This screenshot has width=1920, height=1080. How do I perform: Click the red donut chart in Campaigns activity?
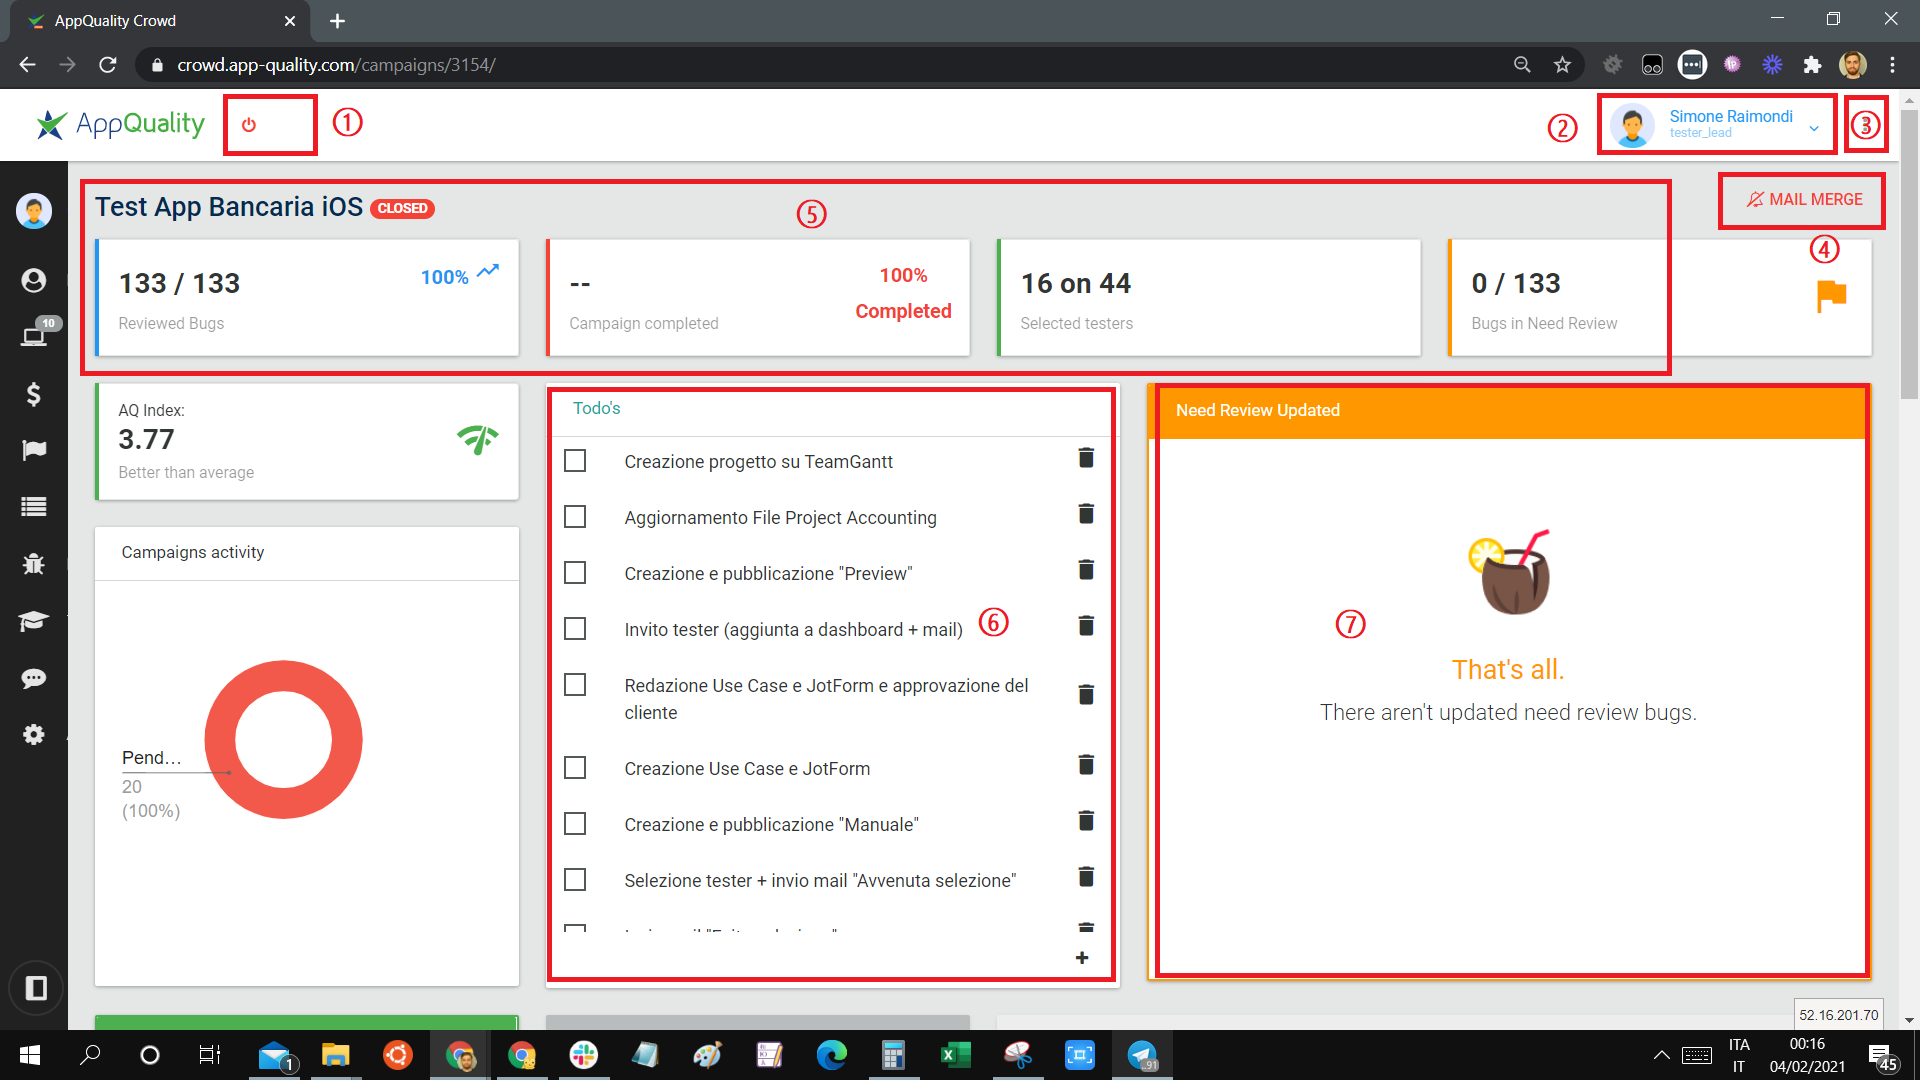click(x=283, y=740)
